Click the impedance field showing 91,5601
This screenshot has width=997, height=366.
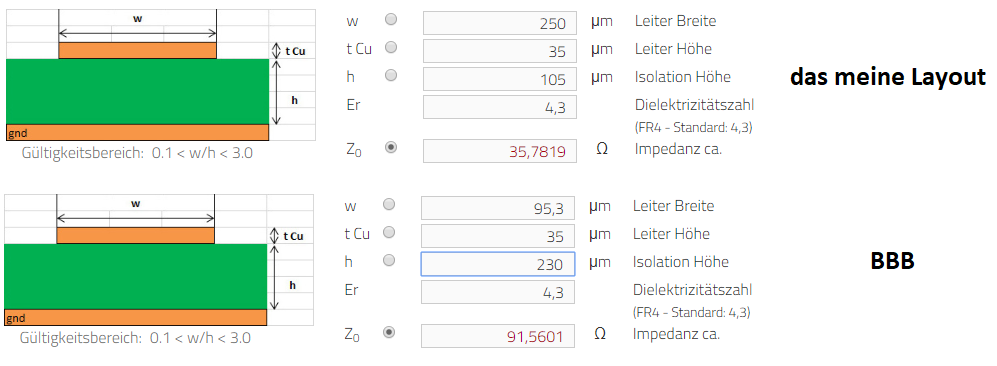coord(498,336)
